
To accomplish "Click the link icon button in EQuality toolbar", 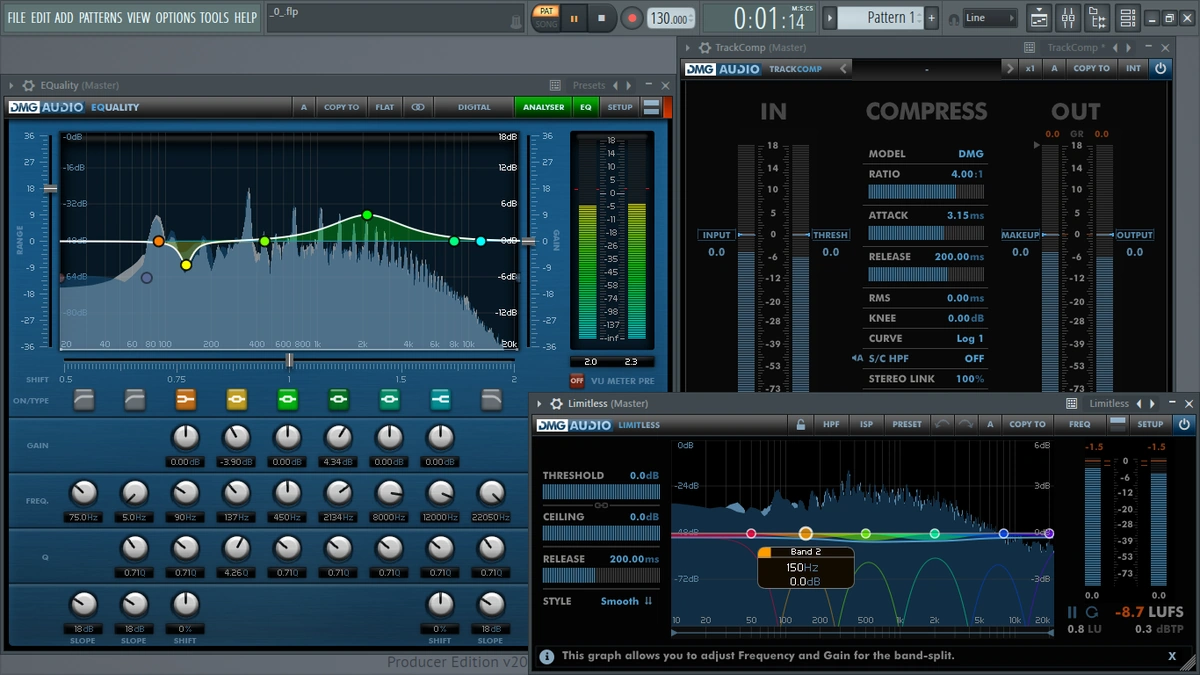I will point(418,107).
